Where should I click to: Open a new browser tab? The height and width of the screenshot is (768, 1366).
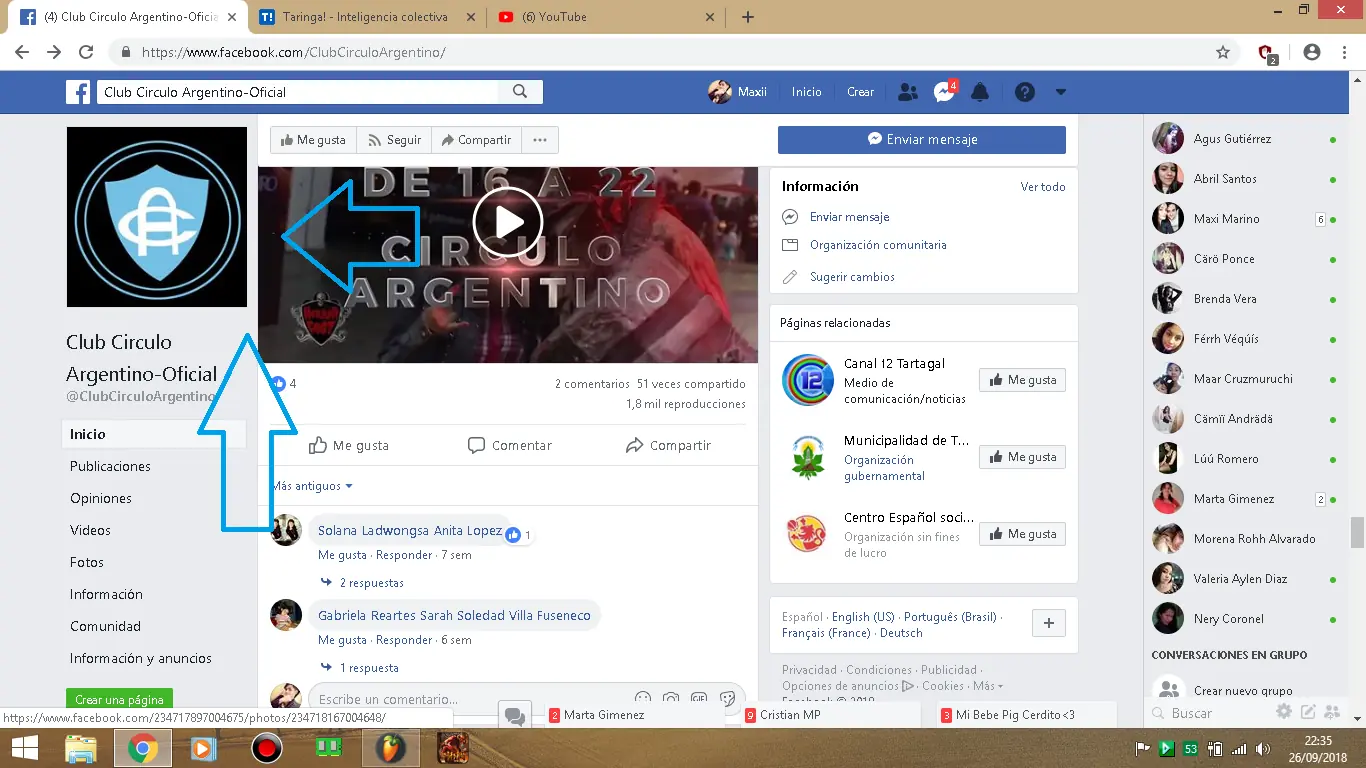pyautogui.click(x=748, y=17)
